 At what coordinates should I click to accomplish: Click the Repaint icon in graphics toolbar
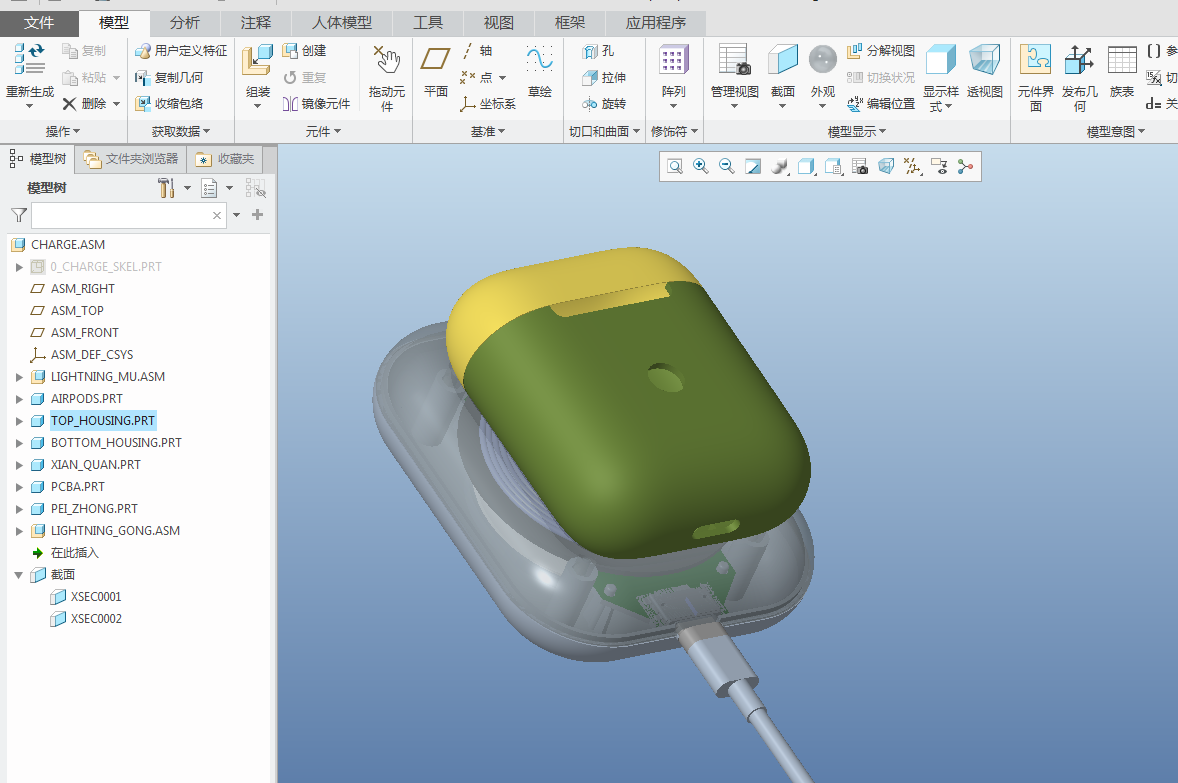pos(753,167)
